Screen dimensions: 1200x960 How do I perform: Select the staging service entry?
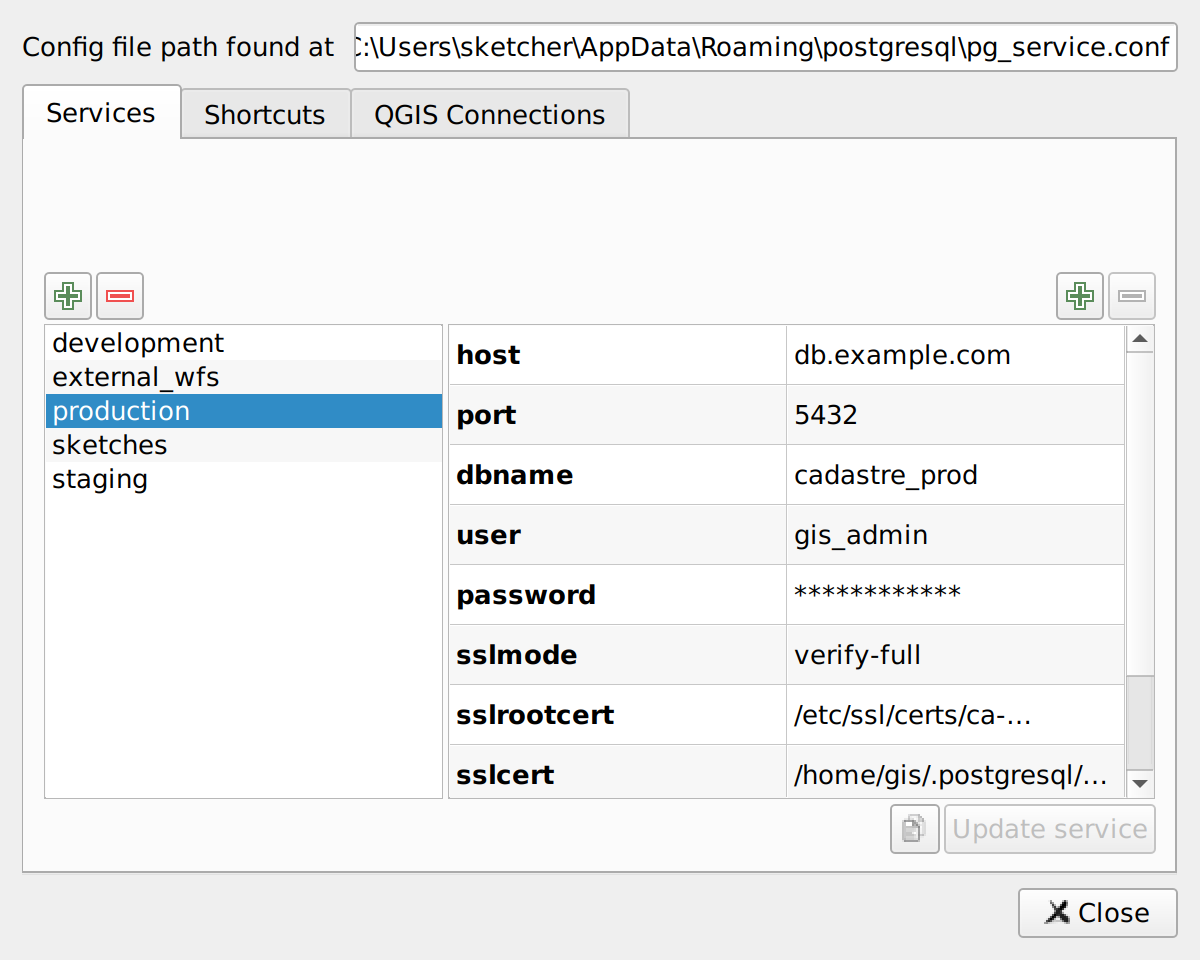pos(100,479)
